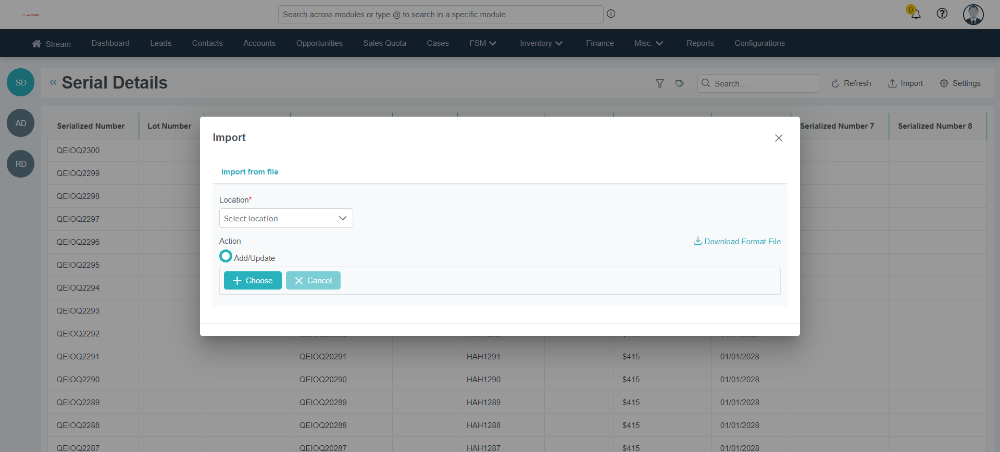Image resolution: width=1000 pixels, height=452 pixels.
Task: Click the info icon beside global search
Action: [611, 14]
